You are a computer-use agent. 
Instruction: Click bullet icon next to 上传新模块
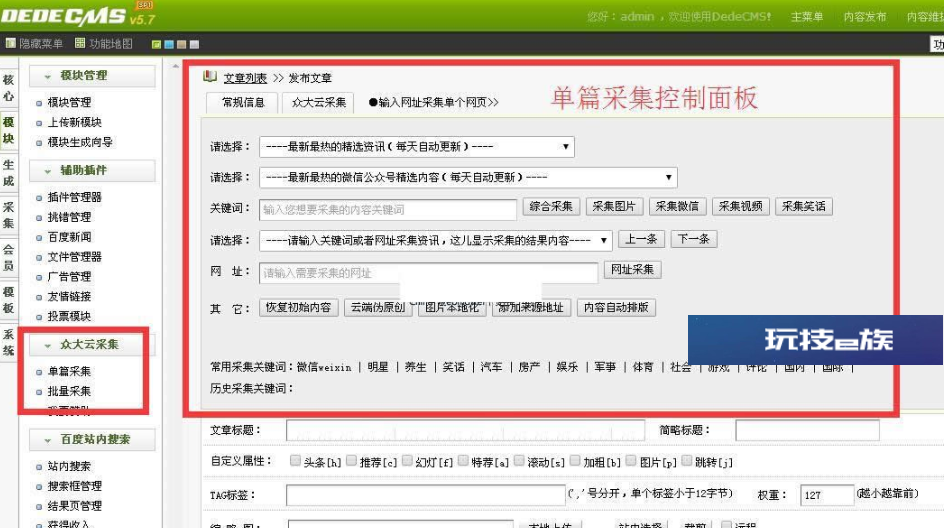click(x=39, y=123)
